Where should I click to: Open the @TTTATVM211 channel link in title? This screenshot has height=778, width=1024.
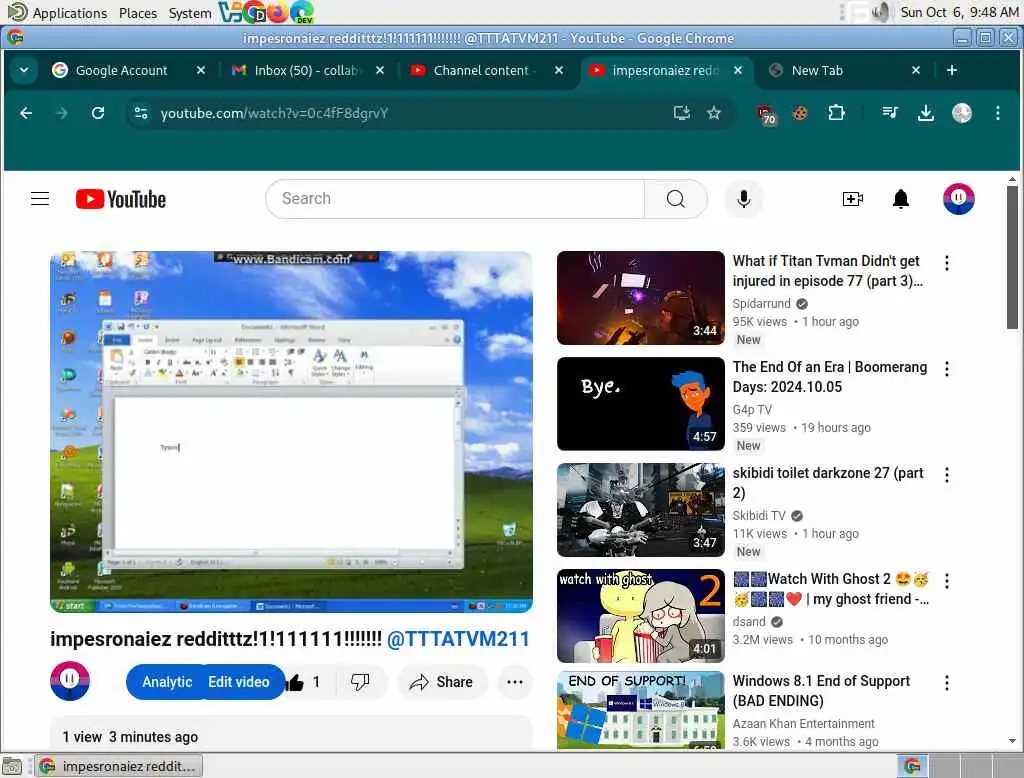click(458, 639)
